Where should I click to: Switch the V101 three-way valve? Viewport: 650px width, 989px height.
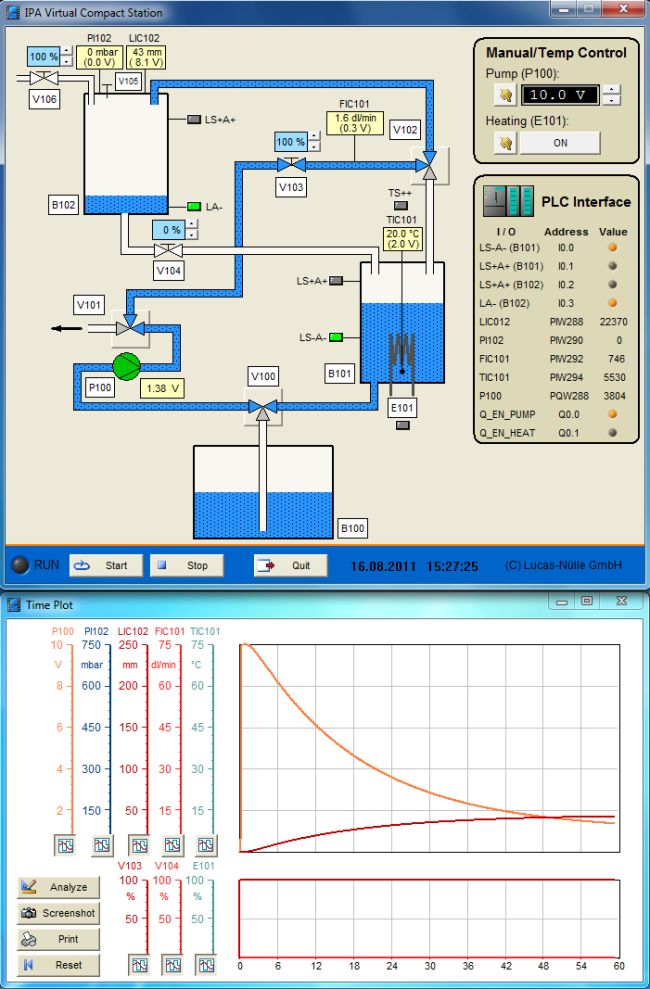[130, 328]
